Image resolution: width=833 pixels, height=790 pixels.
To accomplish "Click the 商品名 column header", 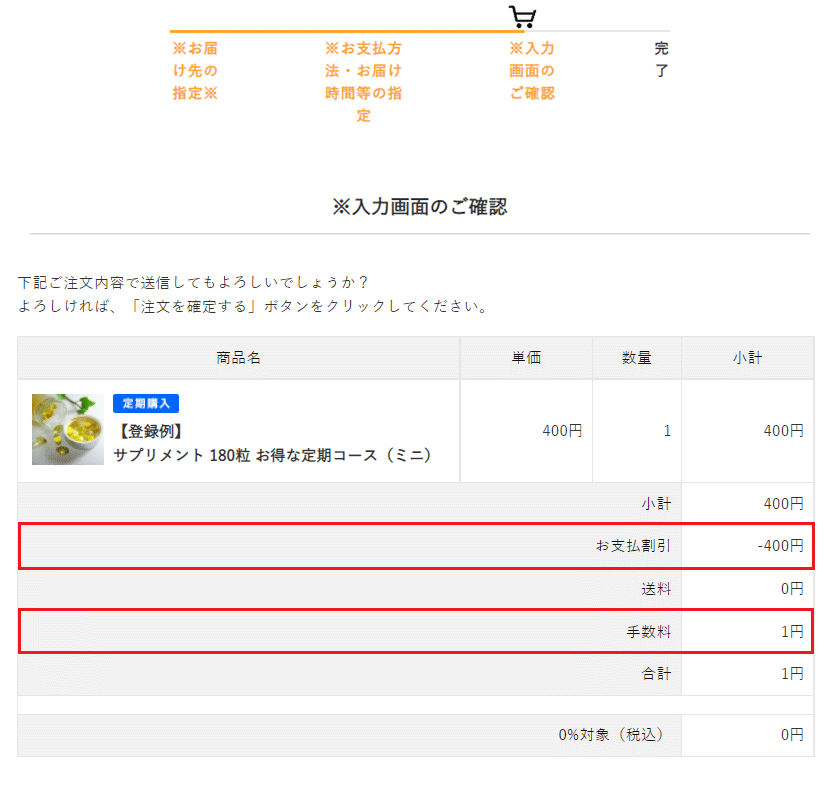I will pyautogui.click(x=239, y=358).
